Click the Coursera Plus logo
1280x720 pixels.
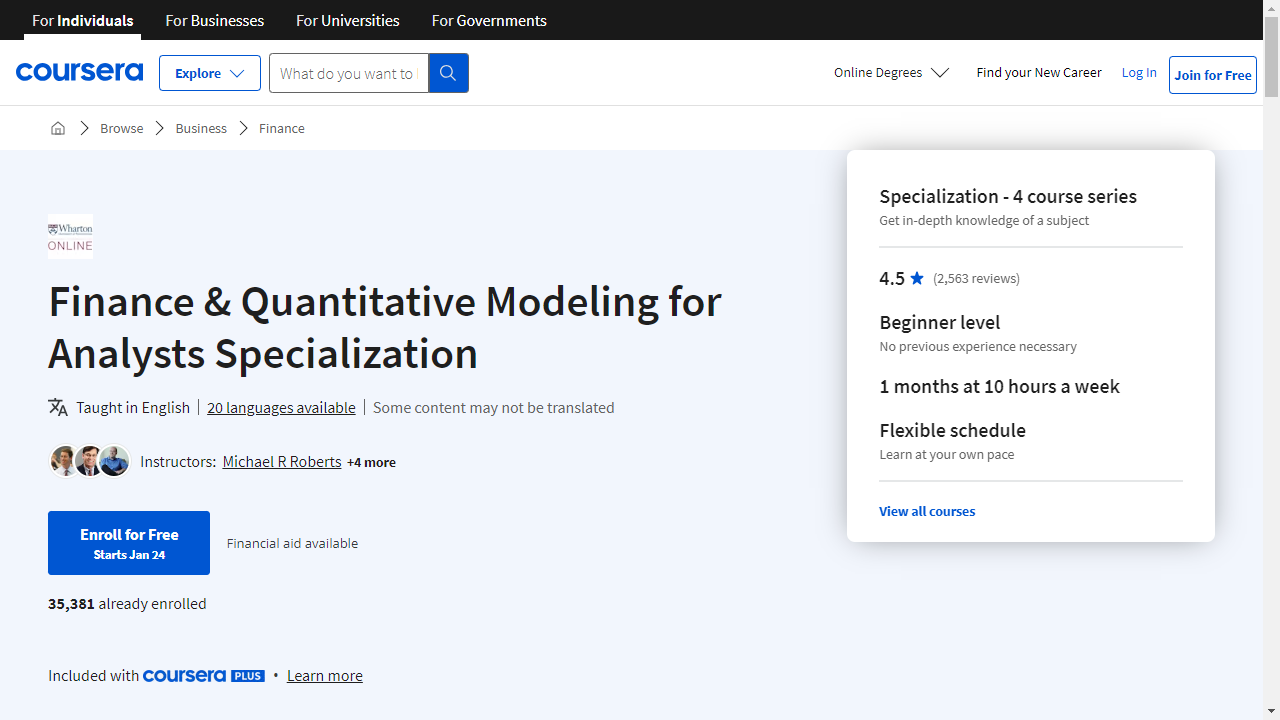[x=204, y=676]
